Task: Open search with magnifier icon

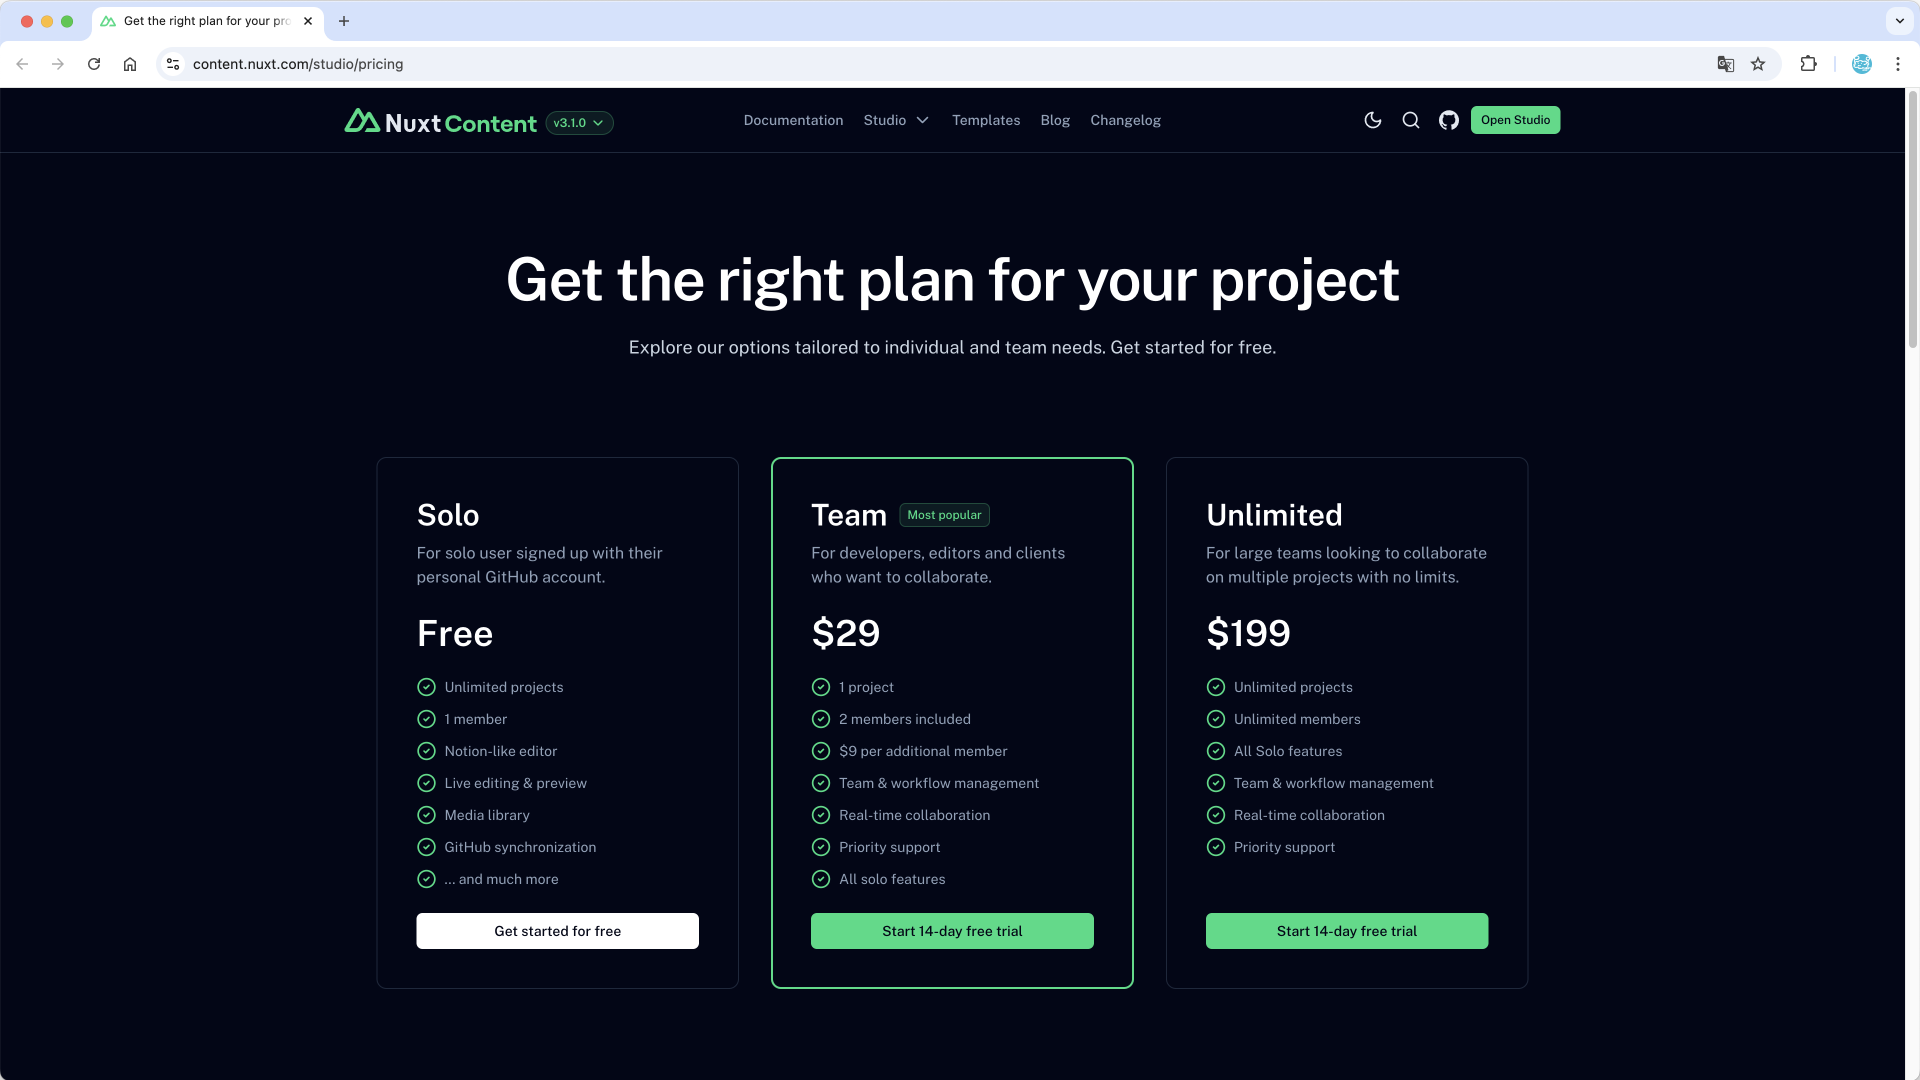Action: (1411, 120)
